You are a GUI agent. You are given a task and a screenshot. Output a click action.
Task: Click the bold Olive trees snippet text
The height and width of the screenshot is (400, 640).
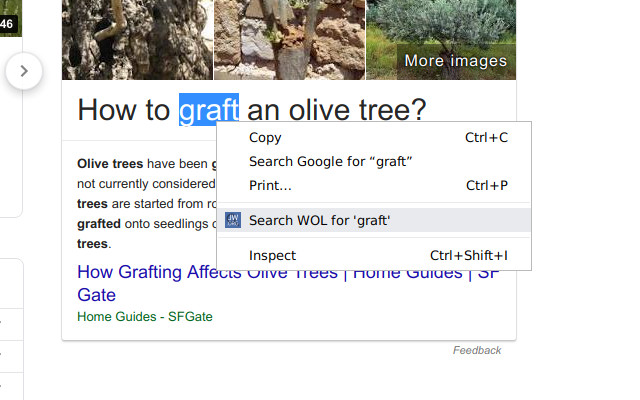pyautogui.click(x=110, y=164)
